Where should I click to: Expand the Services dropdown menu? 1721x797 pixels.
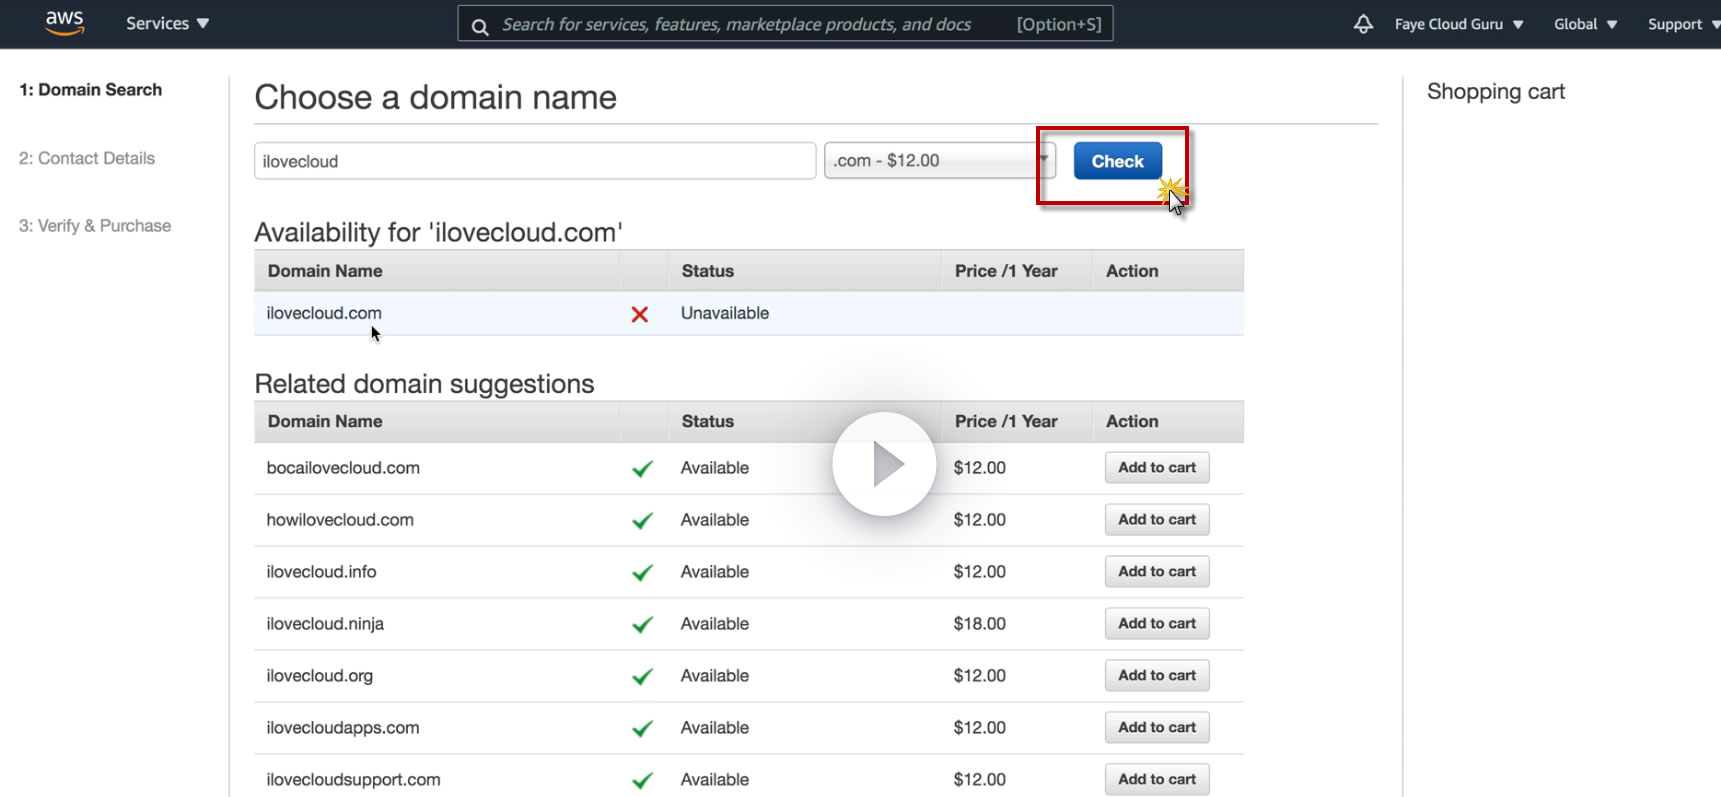click(x=167, y=24)
